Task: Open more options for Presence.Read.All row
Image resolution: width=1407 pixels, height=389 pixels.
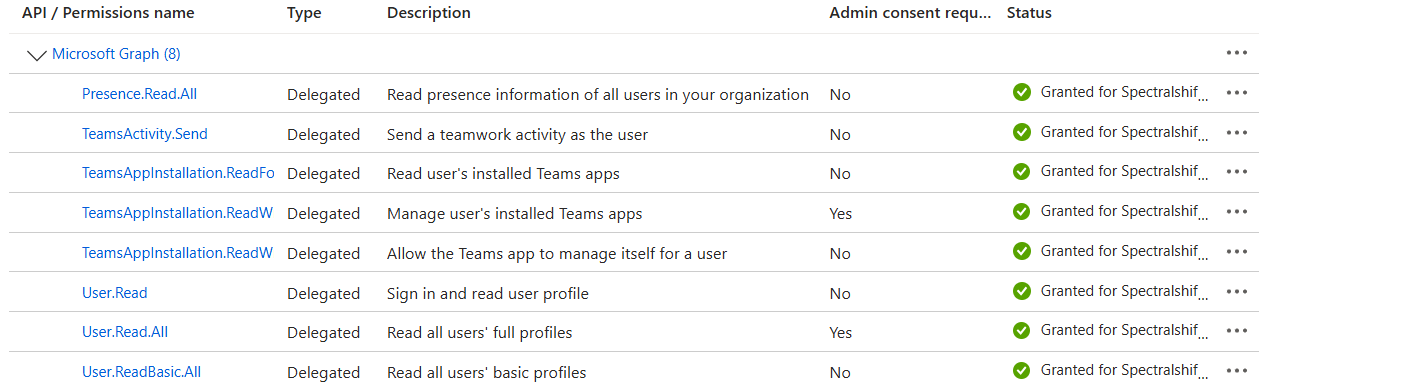Action: [x=1237, y=93]
